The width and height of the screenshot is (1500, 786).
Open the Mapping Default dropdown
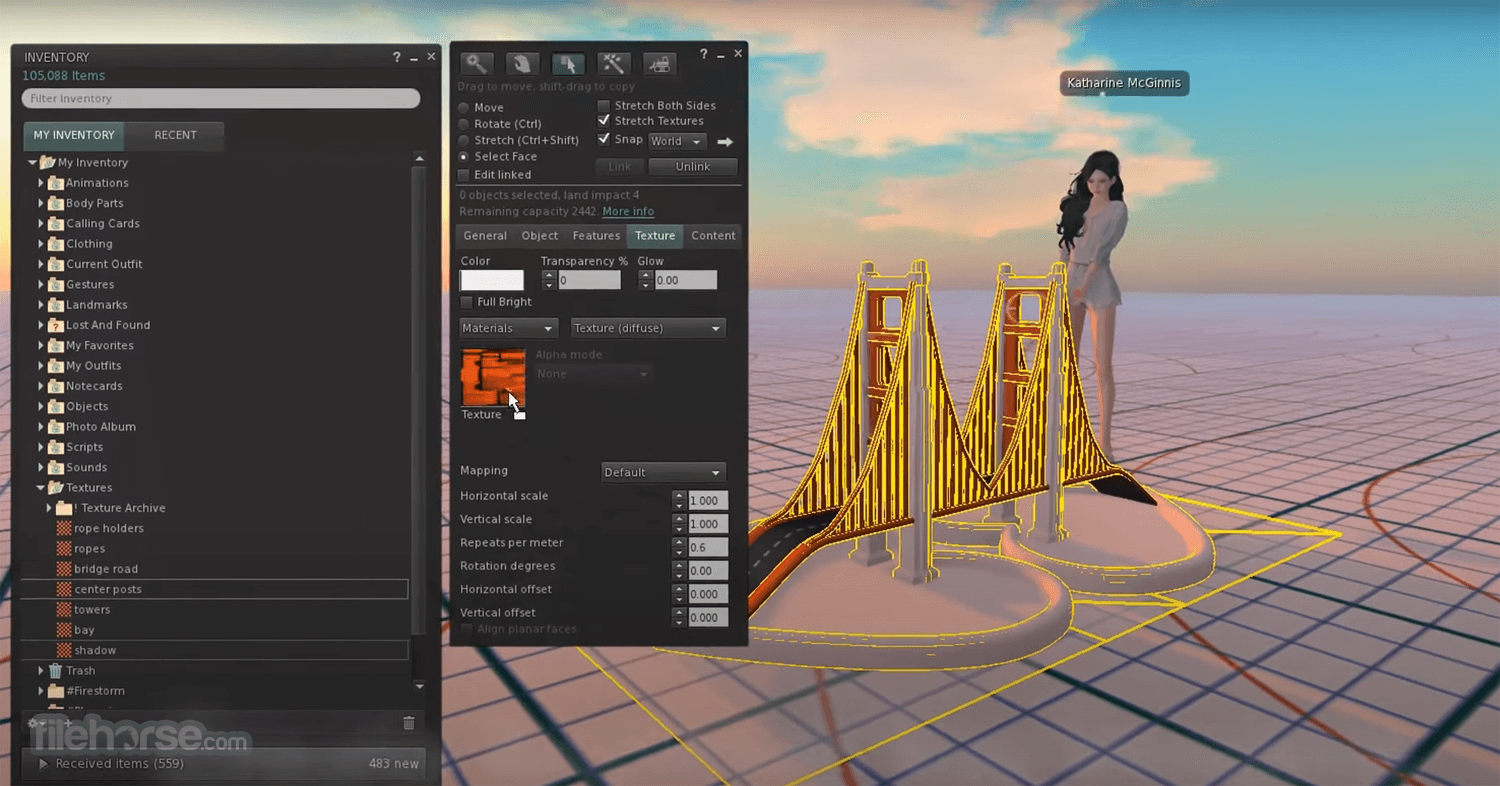click(x=663, y=472)
